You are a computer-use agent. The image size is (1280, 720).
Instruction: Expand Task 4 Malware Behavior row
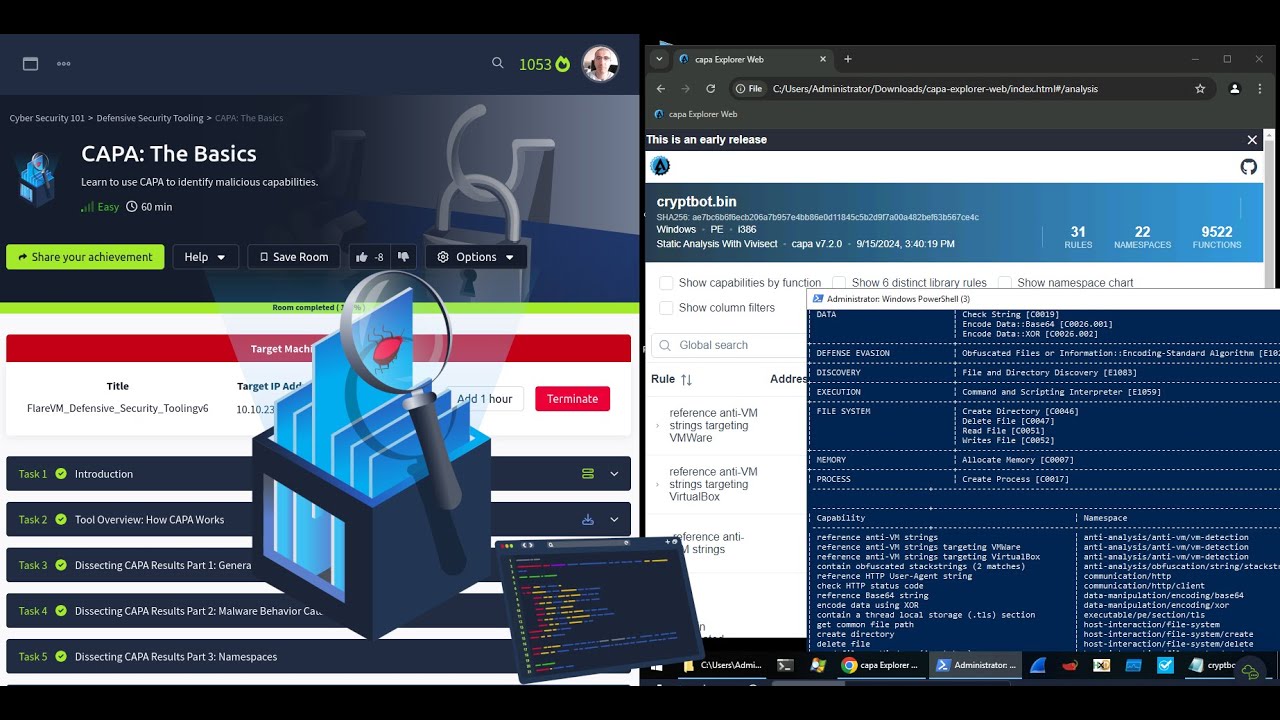point(318,611)
